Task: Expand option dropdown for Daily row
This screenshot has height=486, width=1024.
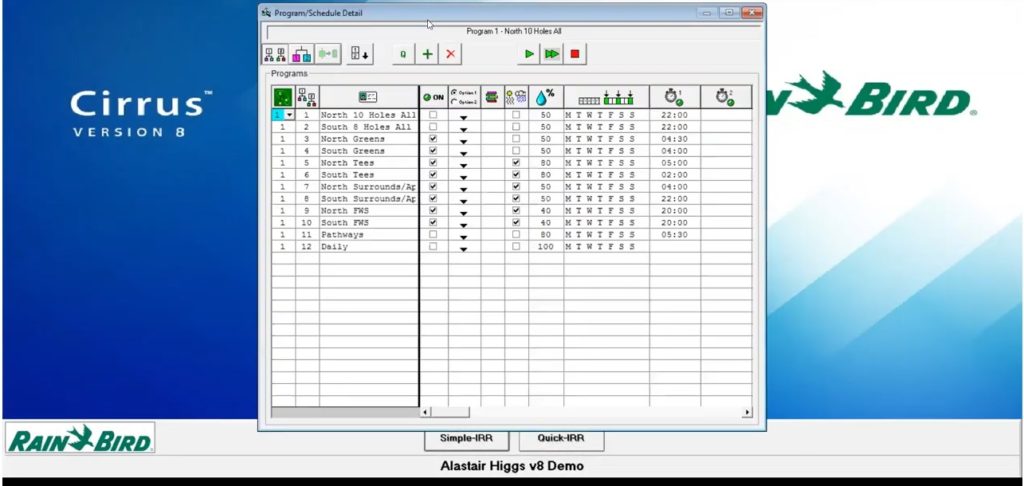Action: coord(464,249)
